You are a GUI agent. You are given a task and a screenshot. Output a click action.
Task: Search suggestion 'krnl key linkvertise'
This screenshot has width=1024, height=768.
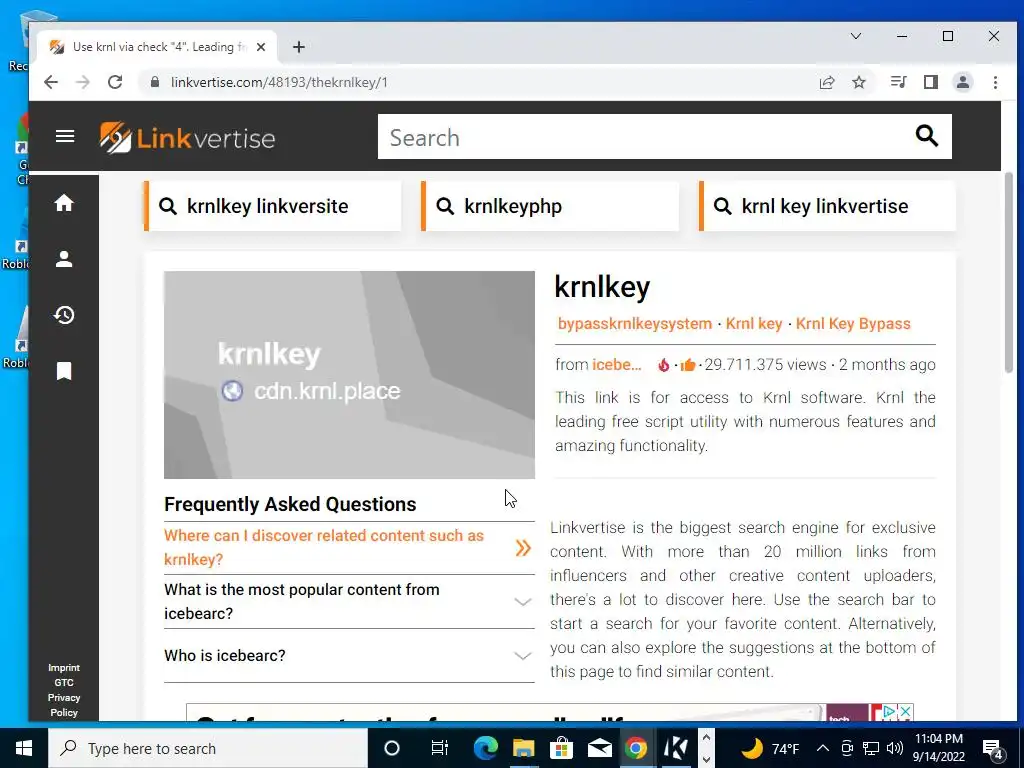click(x=827, y=206)
